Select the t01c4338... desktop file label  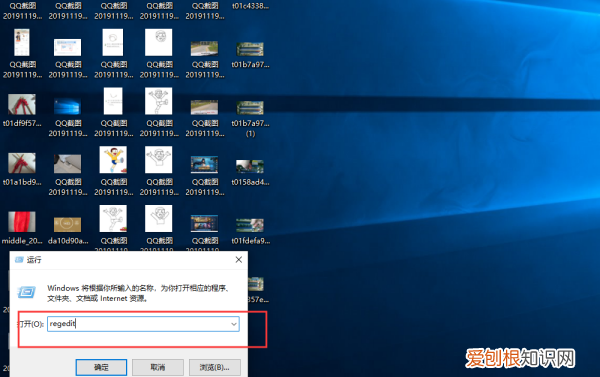250,6
